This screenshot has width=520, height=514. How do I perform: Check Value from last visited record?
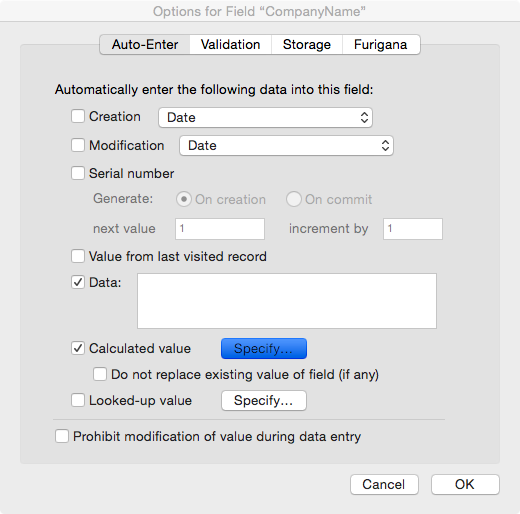click(78, 256)
